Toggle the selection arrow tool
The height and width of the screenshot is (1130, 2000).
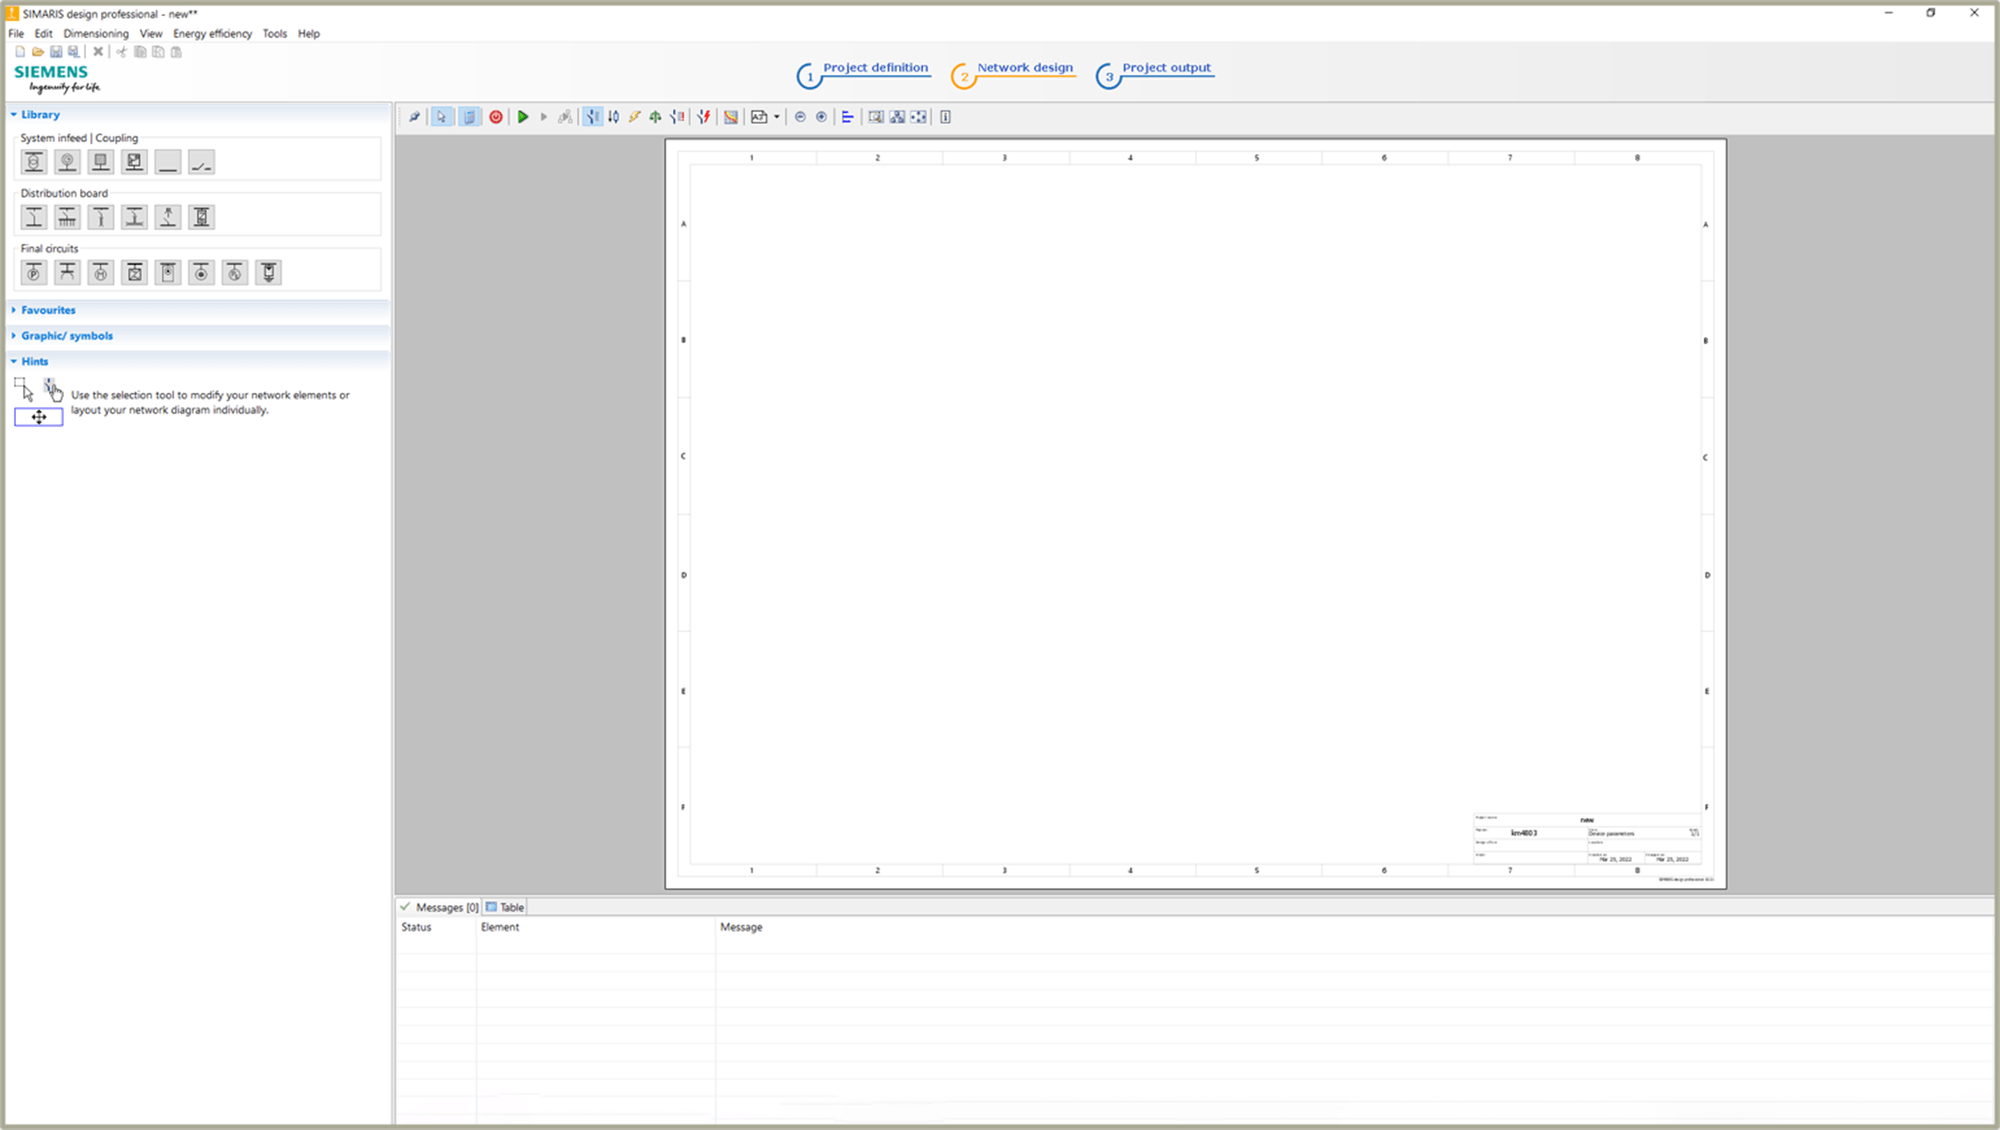[441, 117]
